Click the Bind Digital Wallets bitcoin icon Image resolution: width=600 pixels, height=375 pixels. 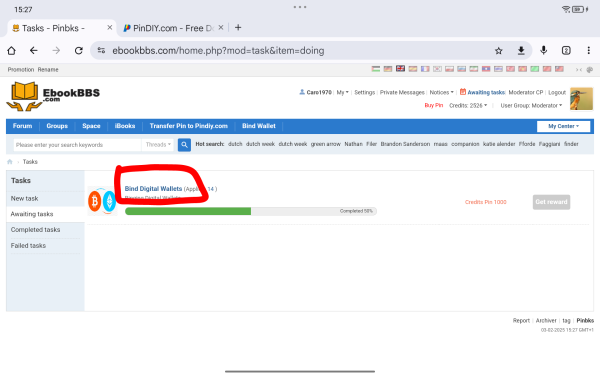(x=102, y=201)
